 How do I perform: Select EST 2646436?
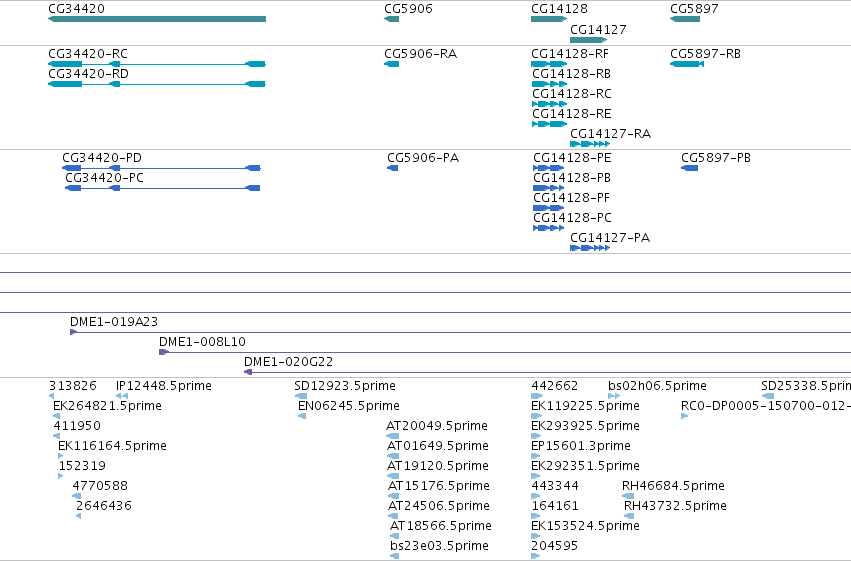coord(104,506)
